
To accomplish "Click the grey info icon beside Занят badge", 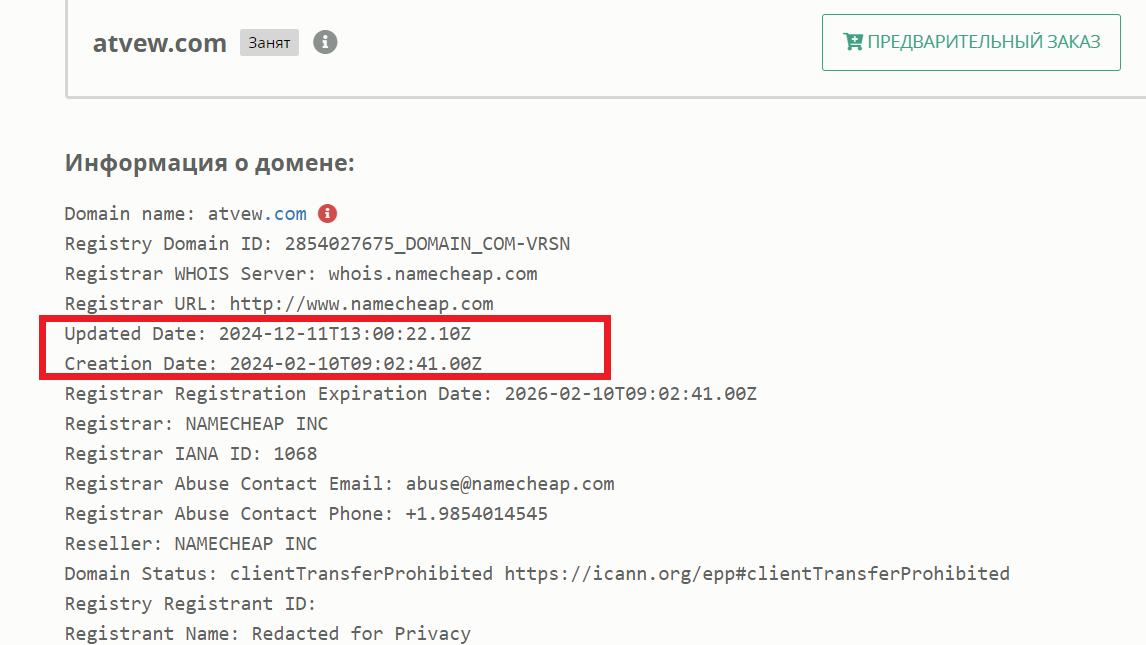I will [325, 42].
